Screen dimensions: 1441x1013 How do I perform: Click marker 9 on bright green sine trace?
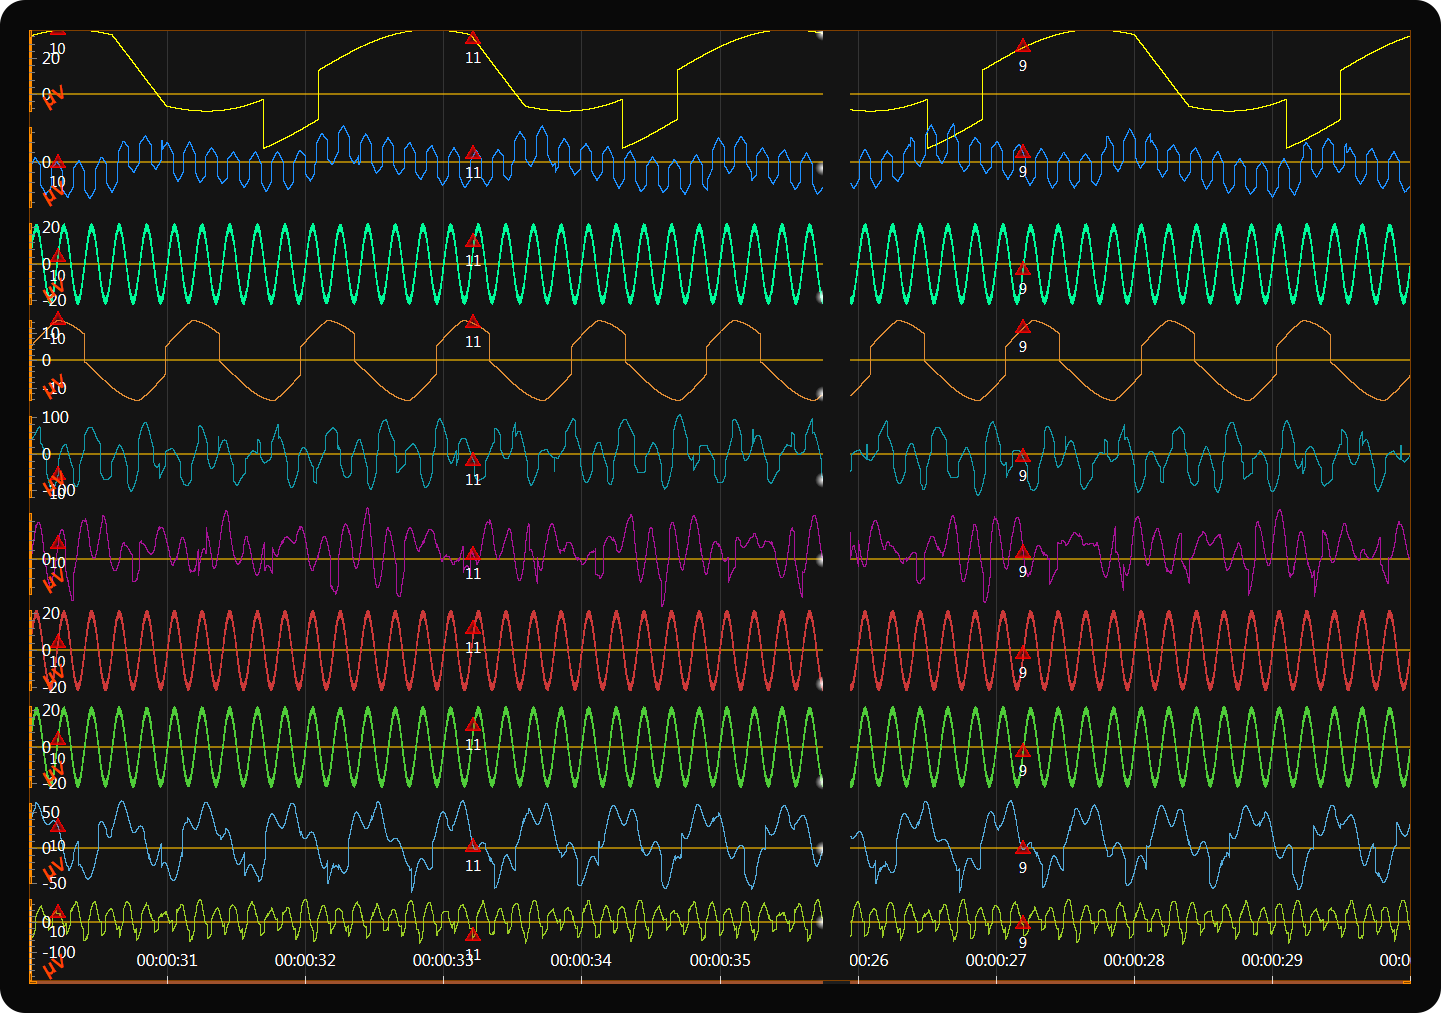click(x=1023, y=752)
